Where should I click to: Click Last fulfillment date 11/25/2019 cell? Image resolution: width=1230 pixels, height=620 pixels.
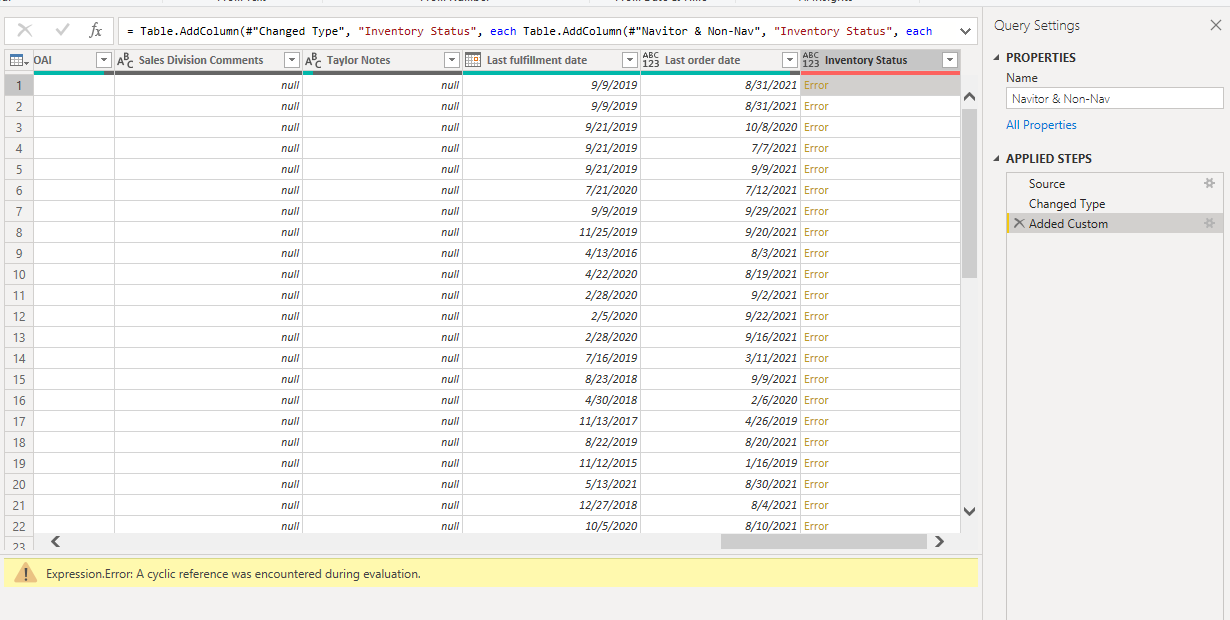[x=551, y=232]
